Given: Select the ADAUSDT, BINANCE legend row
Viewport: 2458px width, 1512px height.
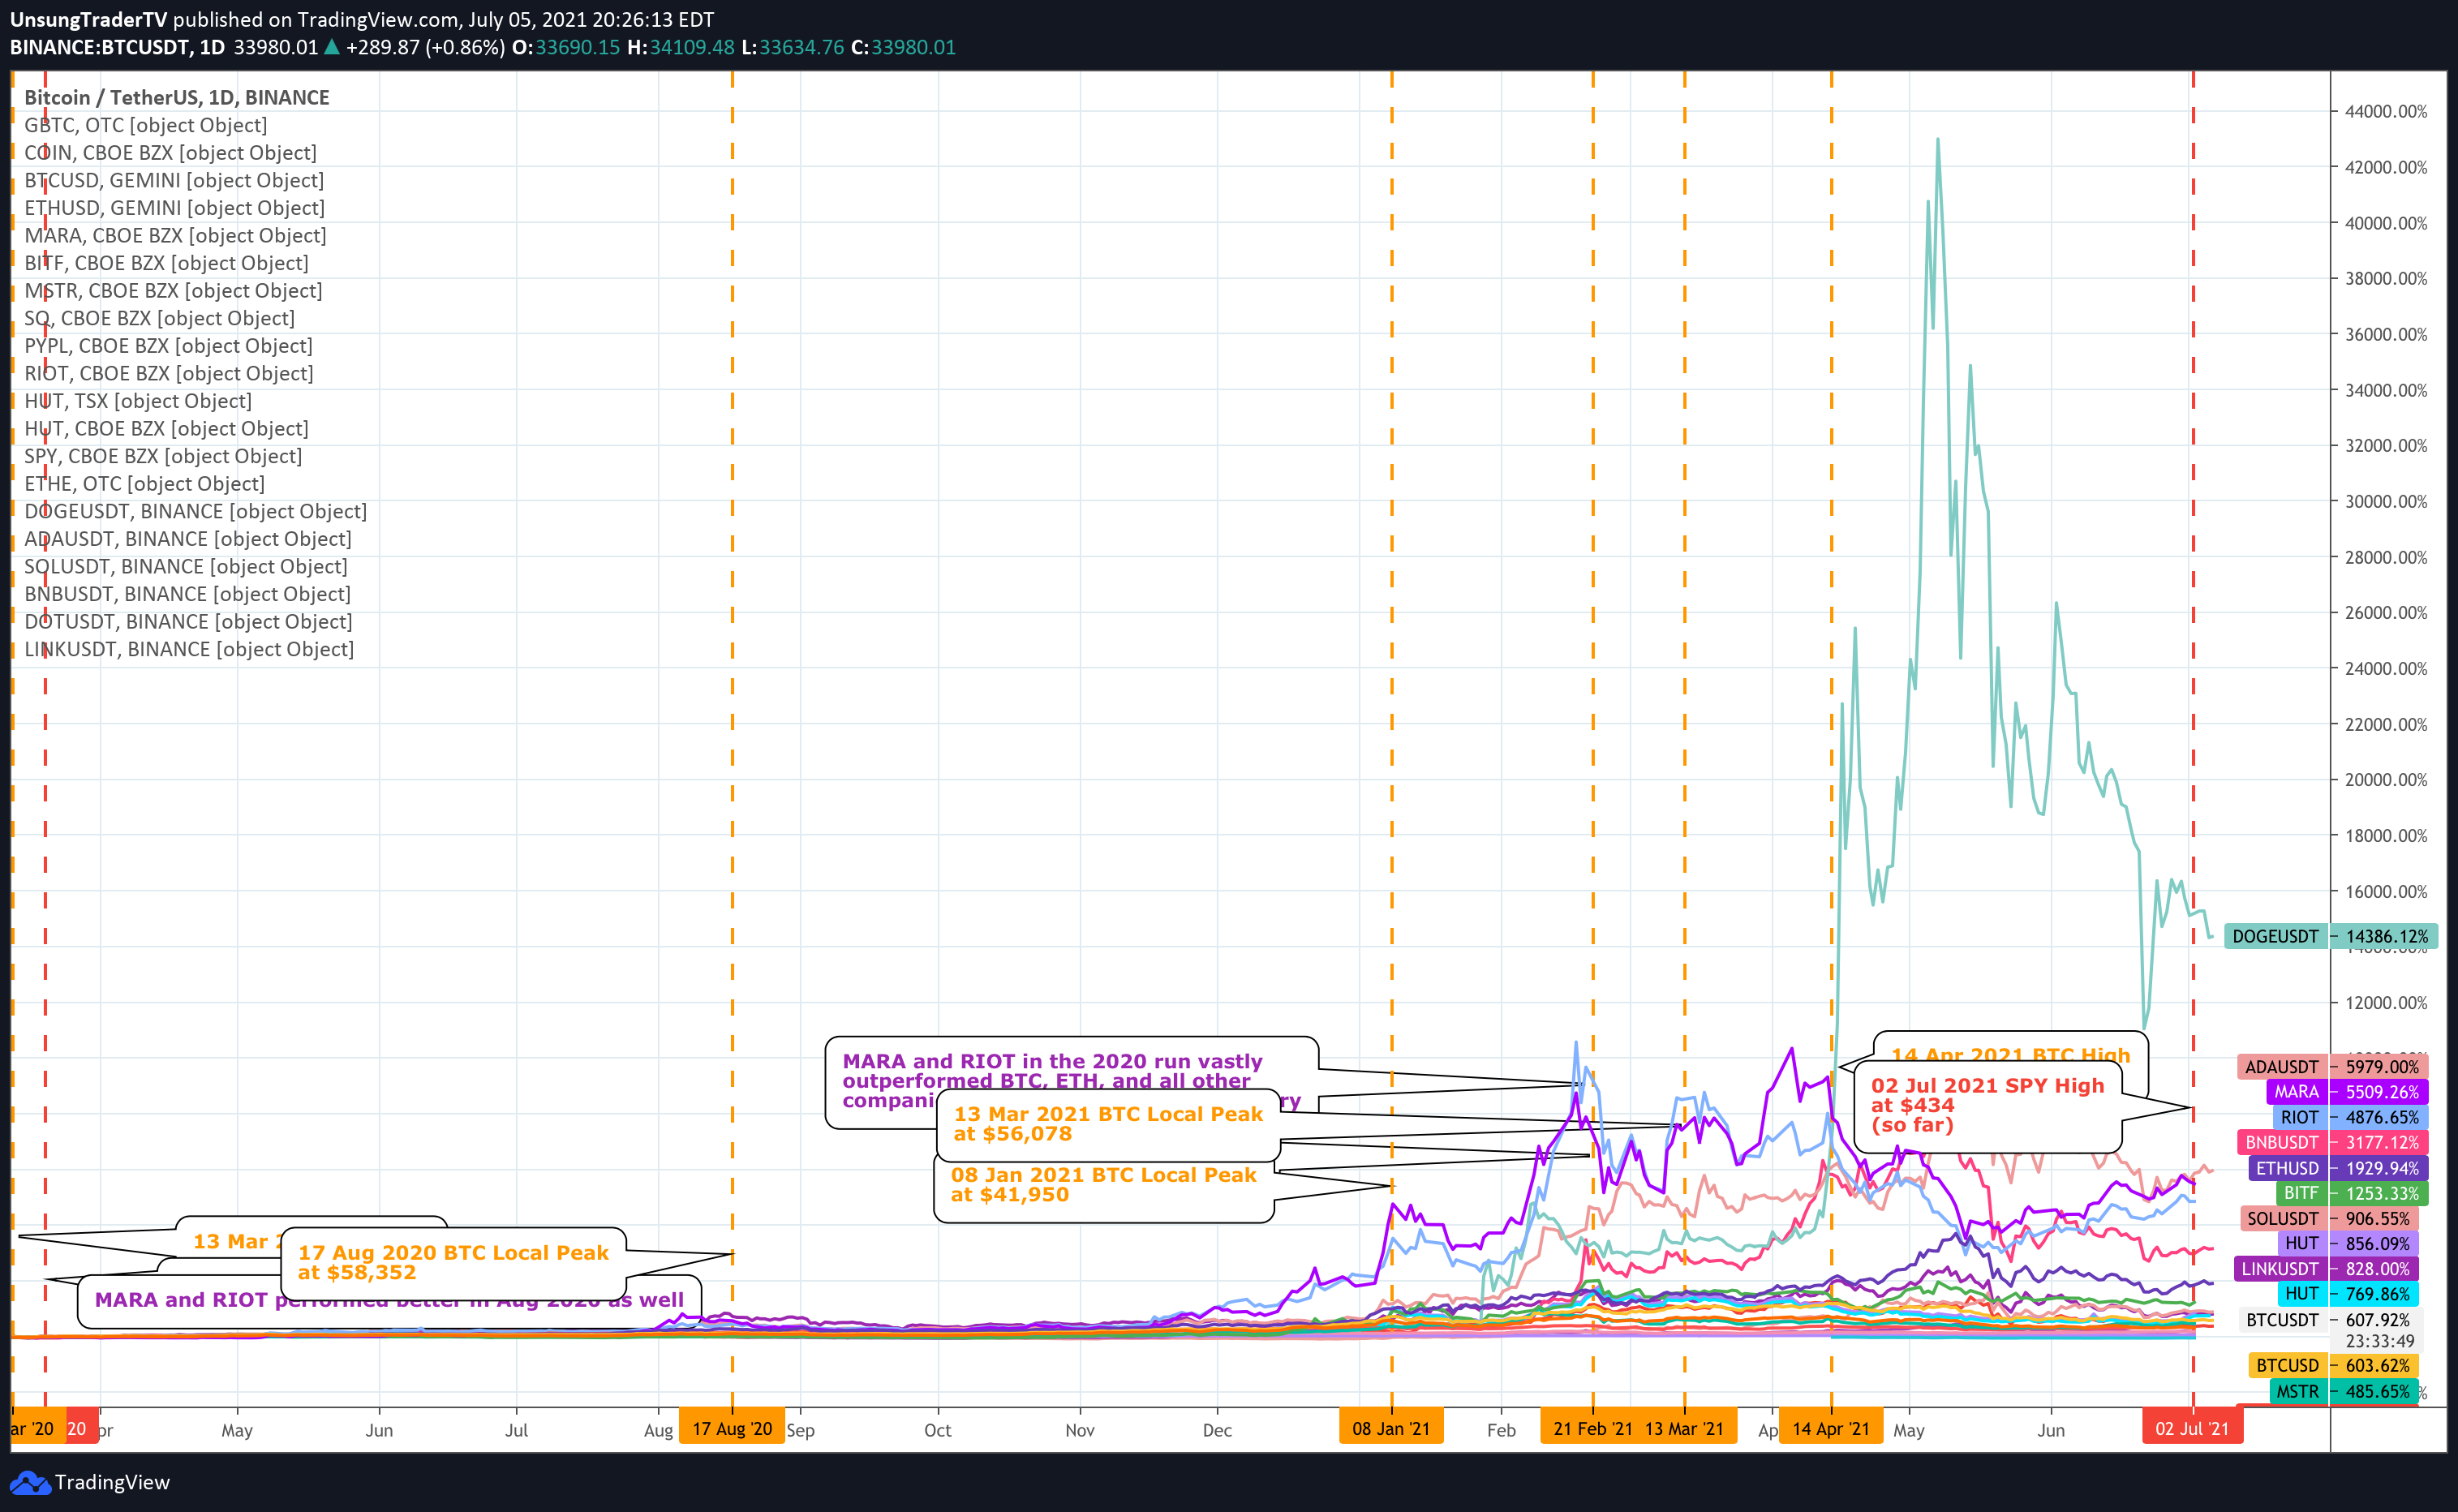Looking at the screenshot, I should pyautogui.click(x=188, y=539).
